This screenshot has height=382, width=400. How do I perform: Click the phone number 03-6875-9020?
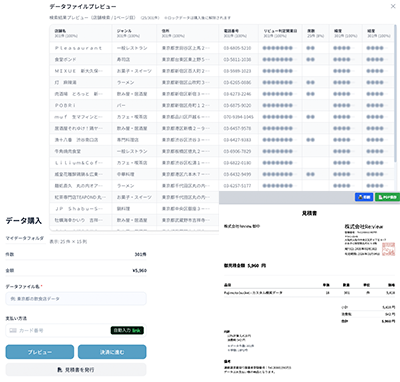pos(237,105)
